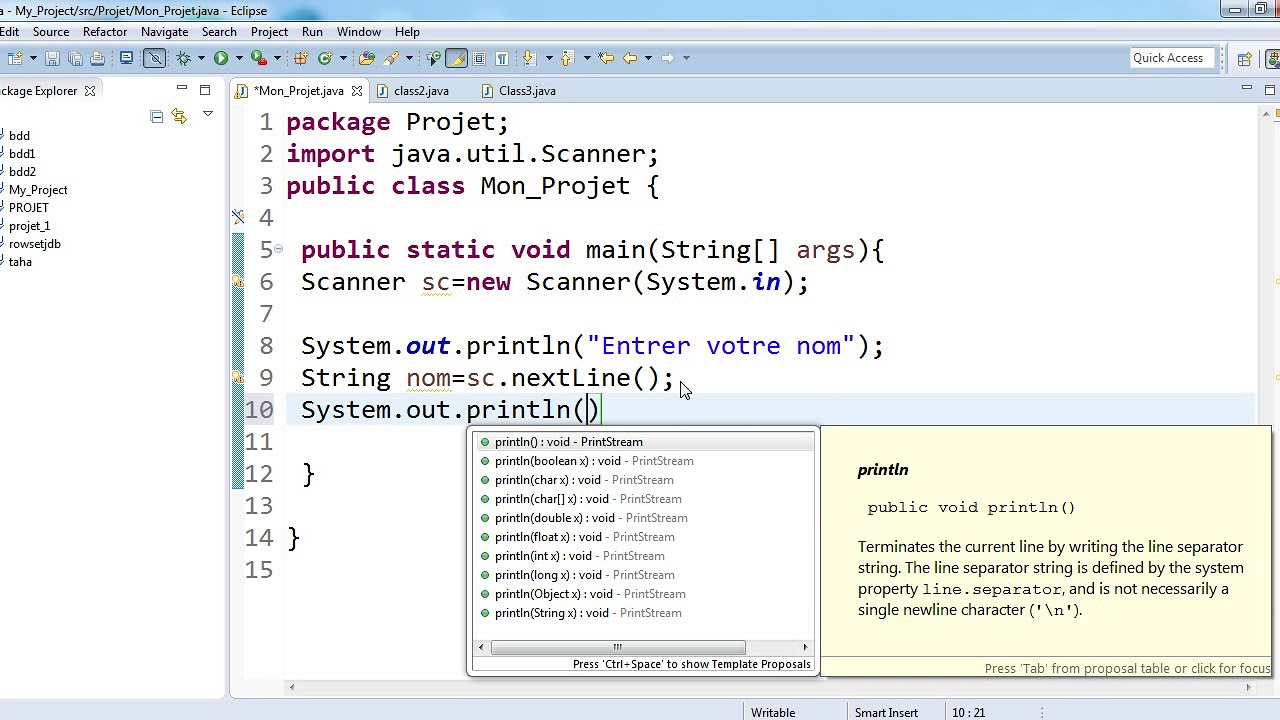The height and width of the screenshot is (720, 1280).
Task: Open the Console monitor toolbar icon
Action: (126, 58)
